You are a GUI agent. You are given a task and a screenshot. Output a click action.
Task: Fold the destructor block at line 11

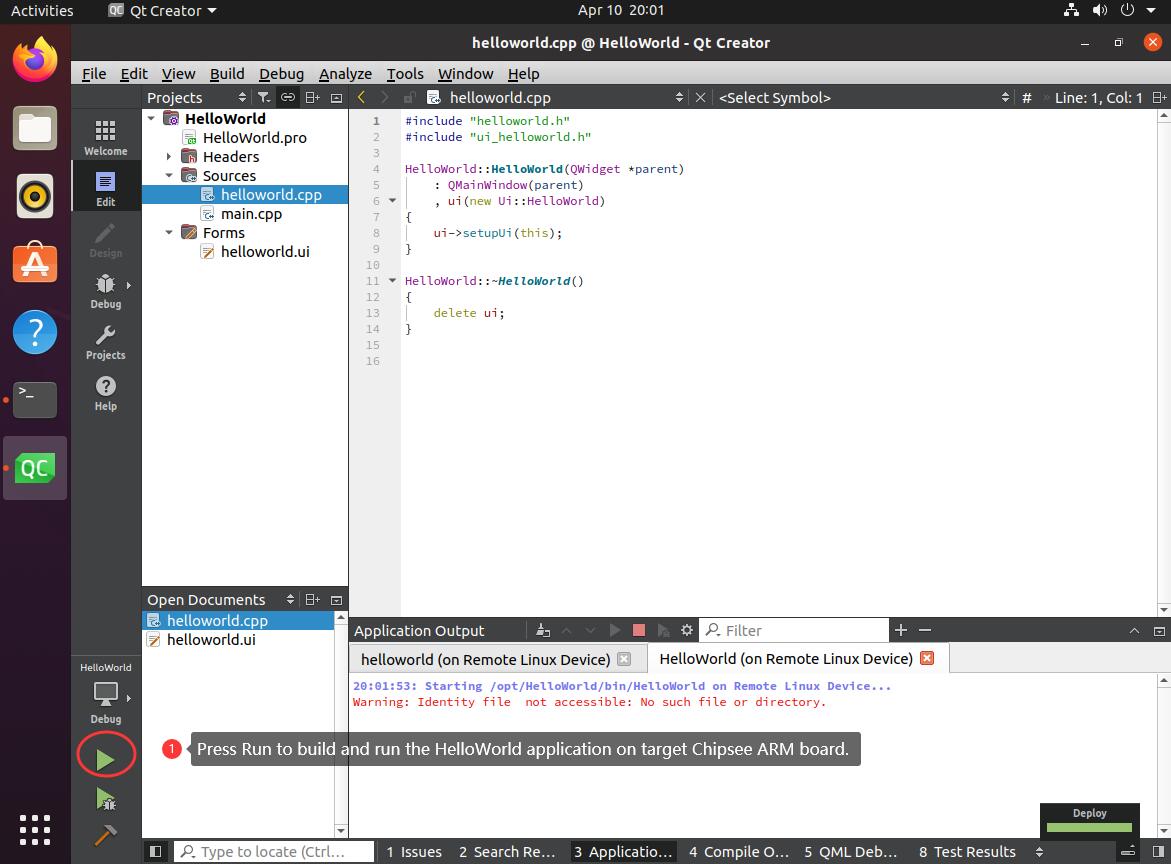[392, 281]
